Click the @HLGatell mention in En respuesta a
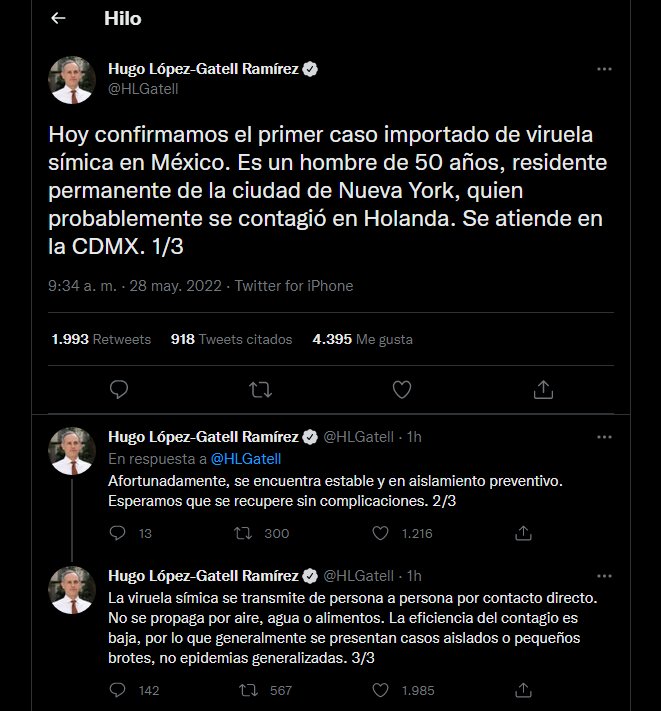The image size is (661, 711). click(x=246, y=459)
